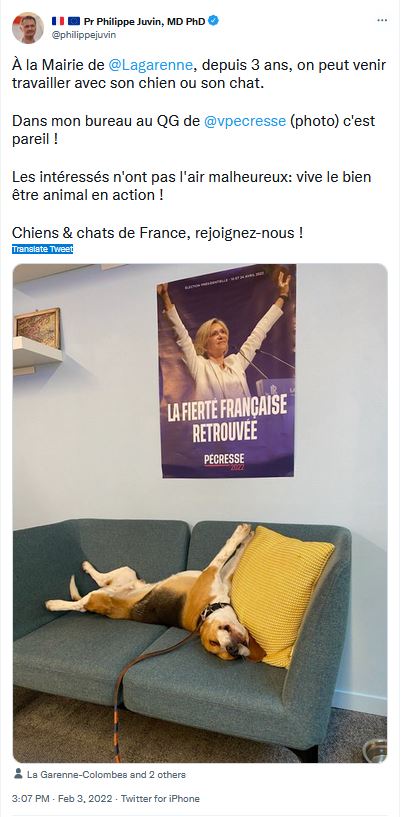Click the Pécresse 2022 poster in photo

click(x=226, y=370)
